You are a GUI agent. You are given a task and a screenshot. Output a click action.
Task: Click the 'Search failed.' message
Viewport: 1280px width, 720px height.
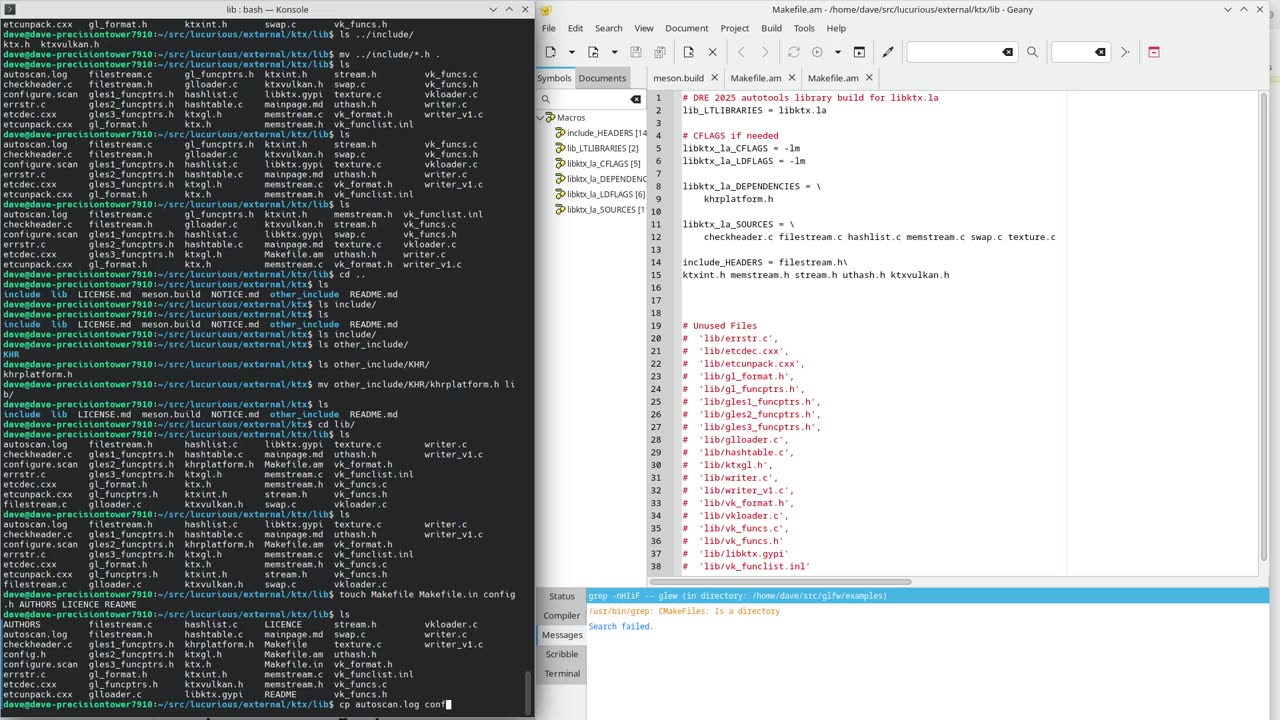click(x=620, y=627)
